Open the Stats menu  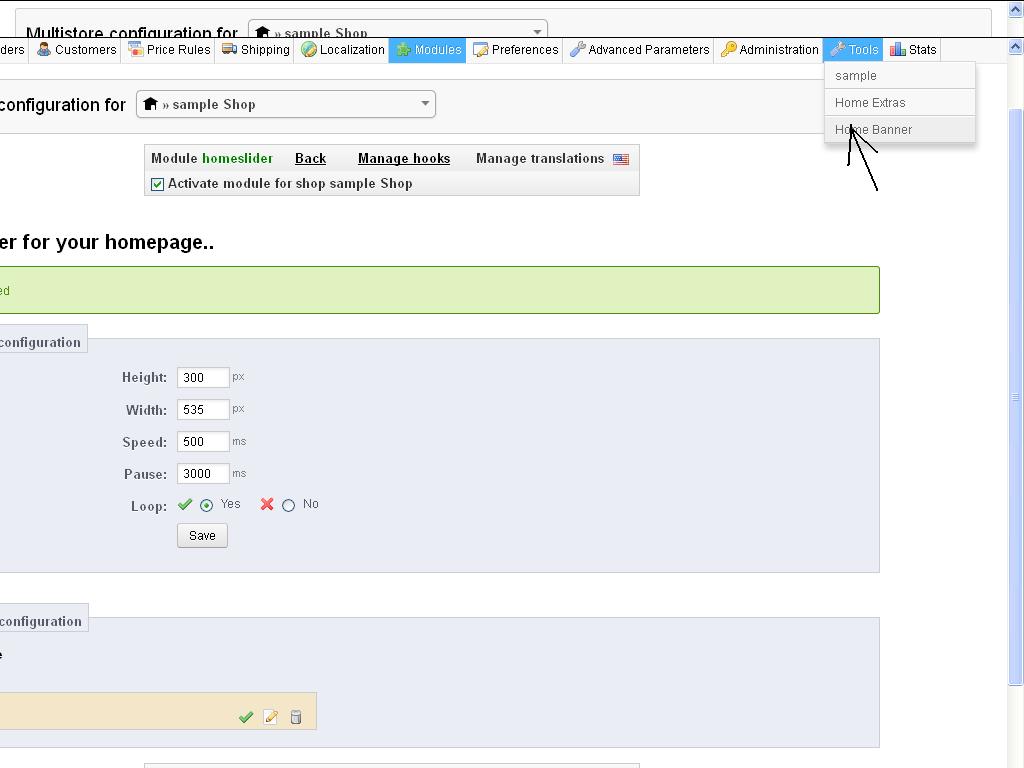coord(912,50)
